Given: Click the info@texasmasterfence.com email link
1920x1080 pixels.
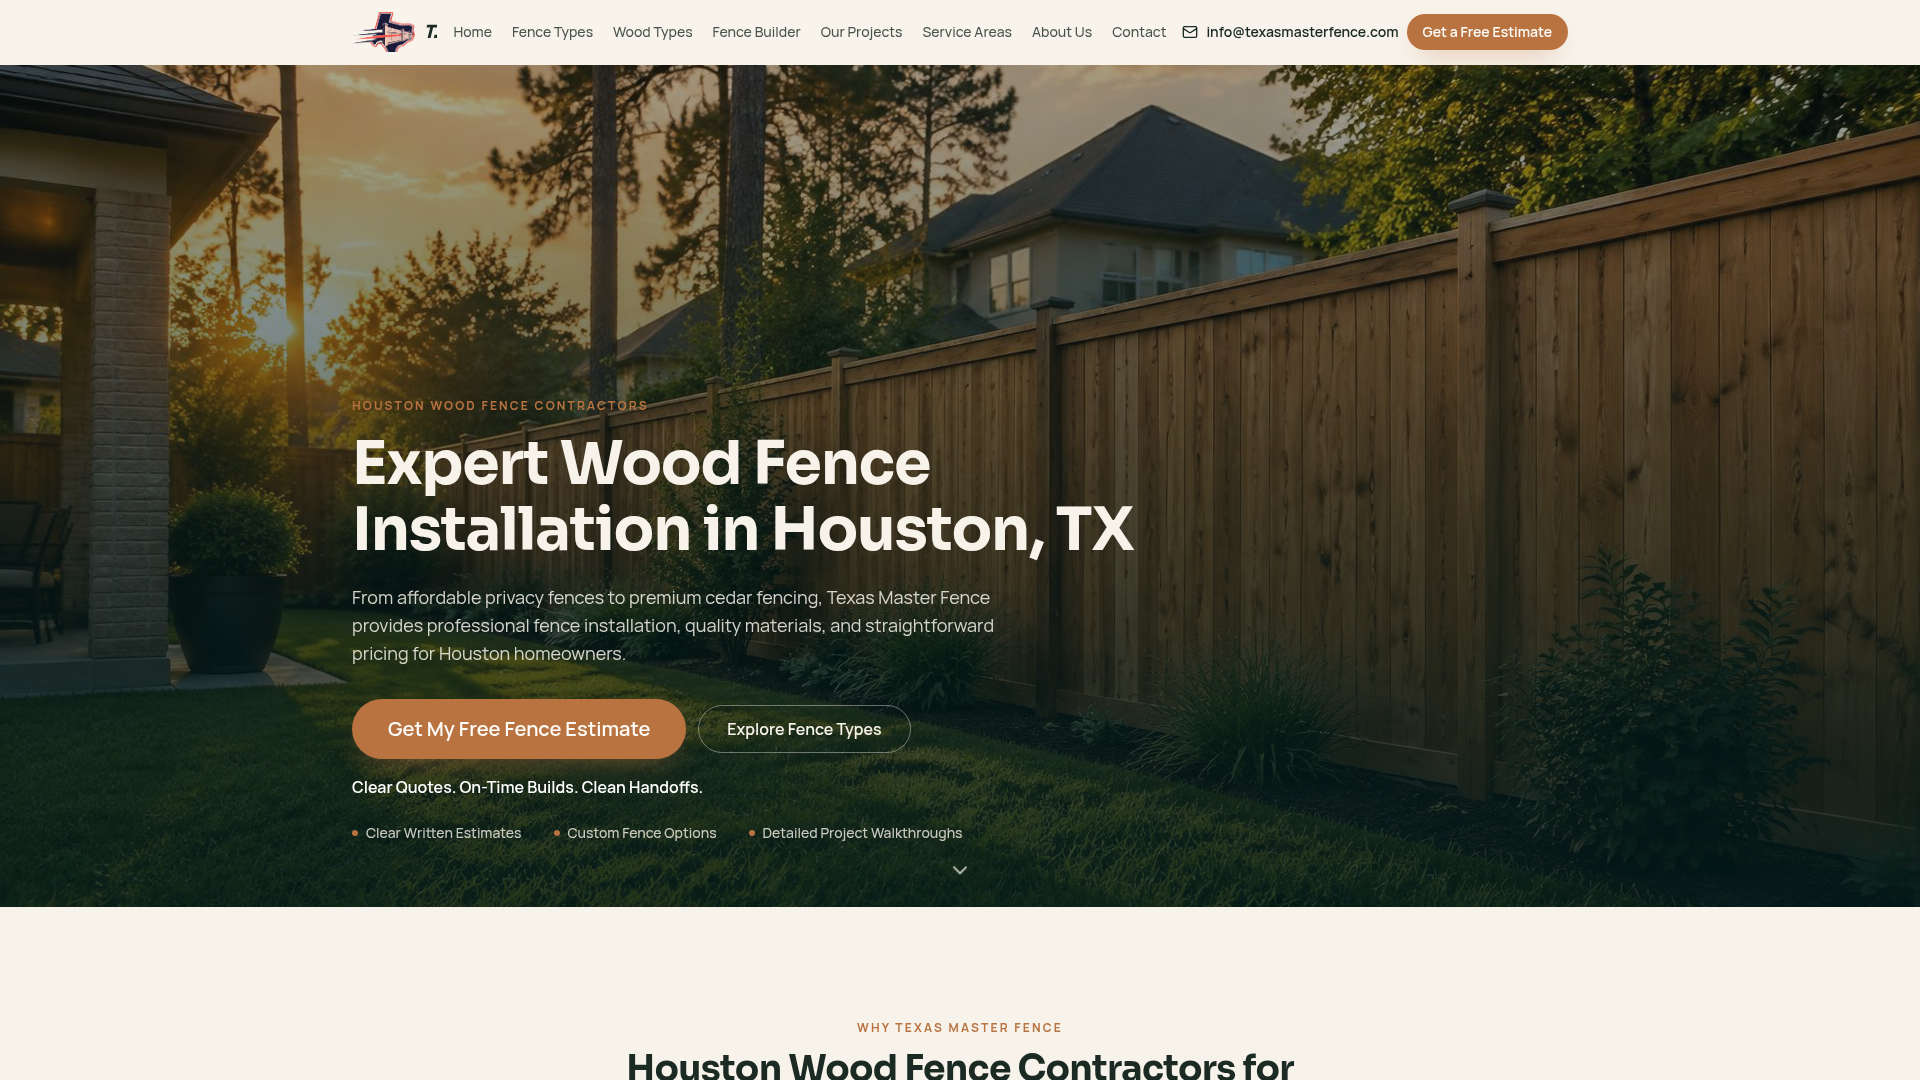Looking at the screenshot, I should point(1302,32).
